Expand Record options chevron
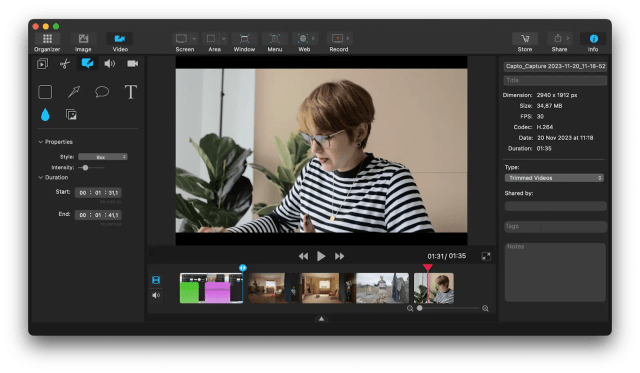 pos(348,38)
